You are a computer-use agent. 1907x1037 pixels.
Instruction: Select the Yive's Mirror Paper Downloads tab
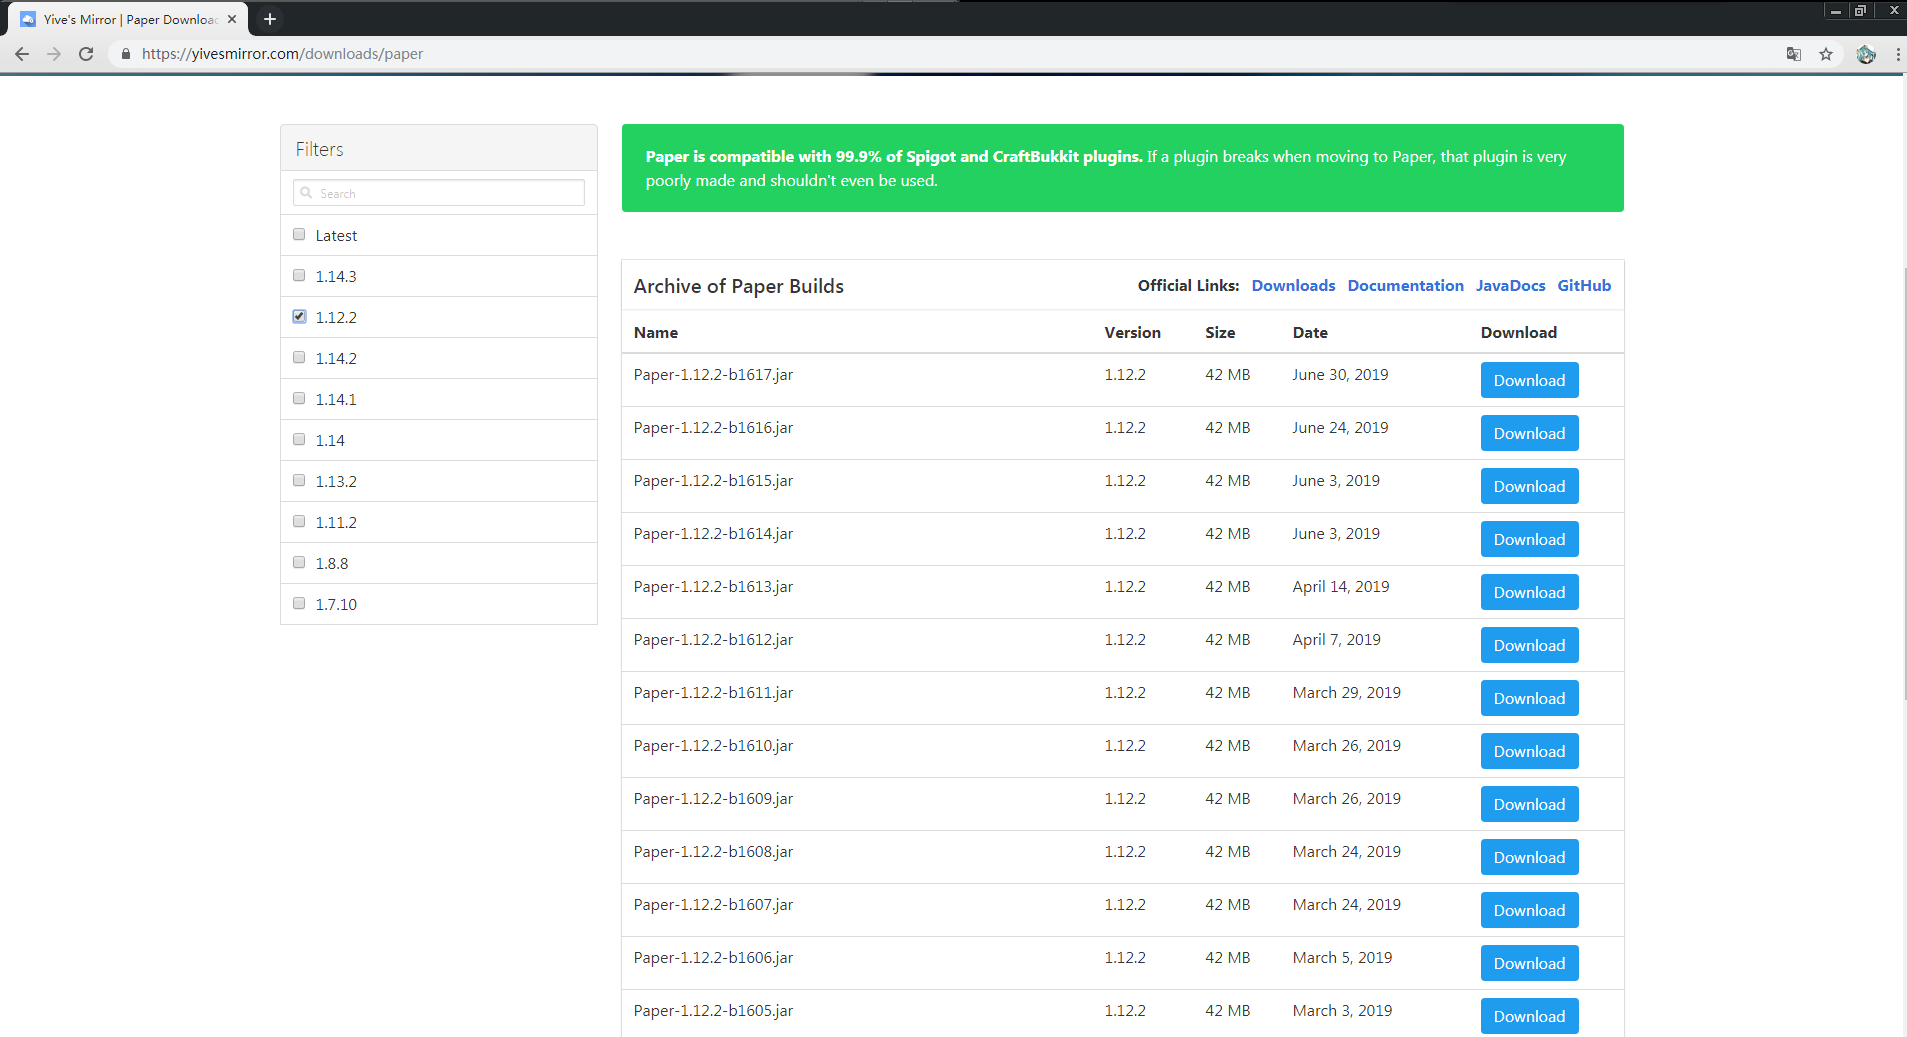(x=130, y=19)
